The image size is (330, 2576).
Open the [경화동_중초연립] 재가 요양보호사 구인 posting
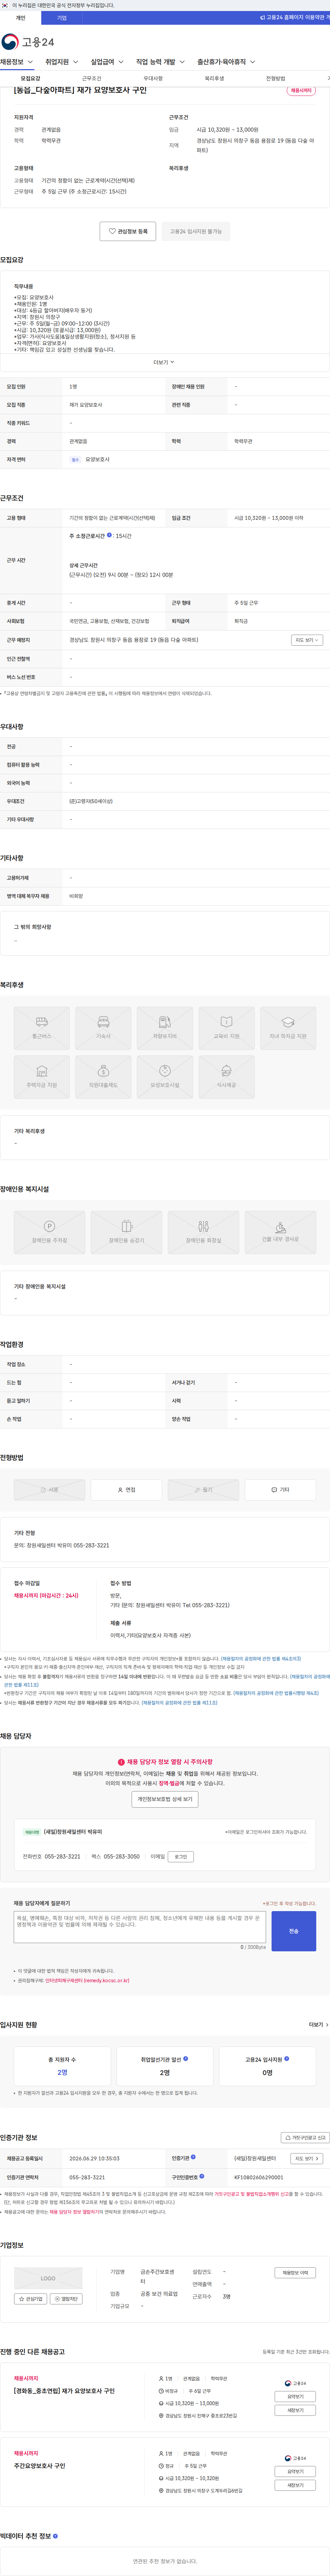pyautogui.click(x=64, y=2391)
